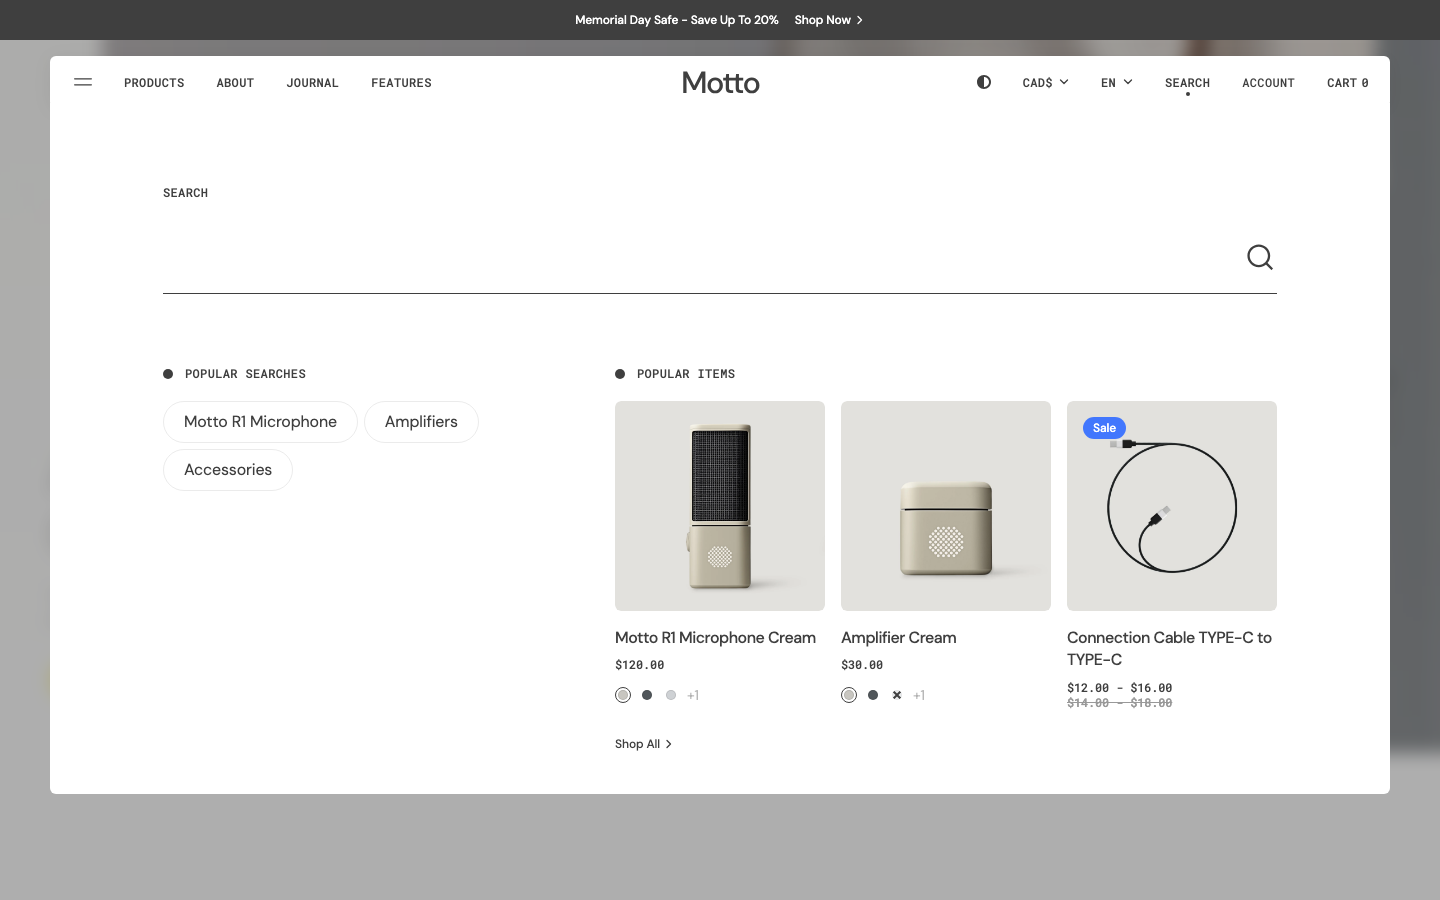Open the Motto R1 Microphone Cream thumbnail
This screenshot has height=900, width=1440.
coord(720,506)
